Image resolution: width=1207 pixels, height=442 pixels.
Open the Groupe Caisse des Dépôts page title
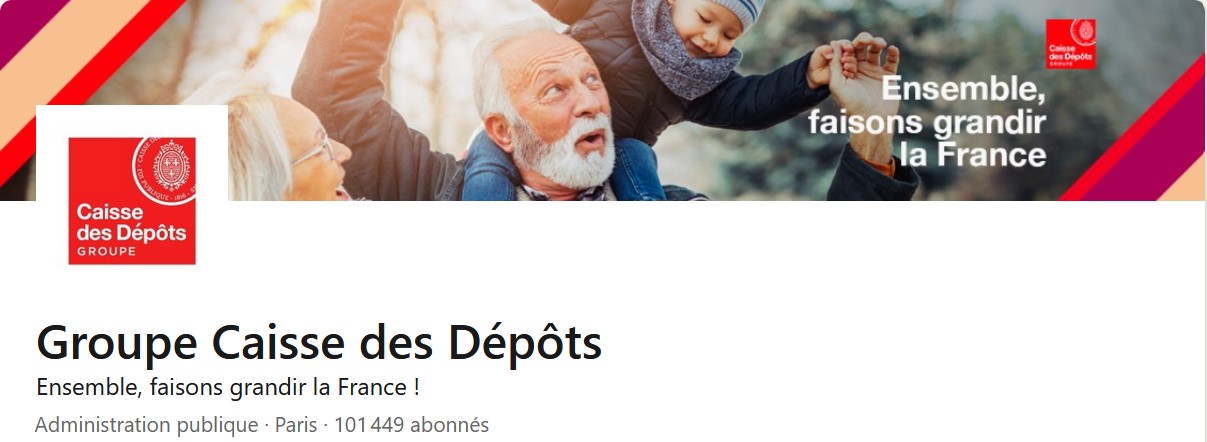click(x=319, y=343)
